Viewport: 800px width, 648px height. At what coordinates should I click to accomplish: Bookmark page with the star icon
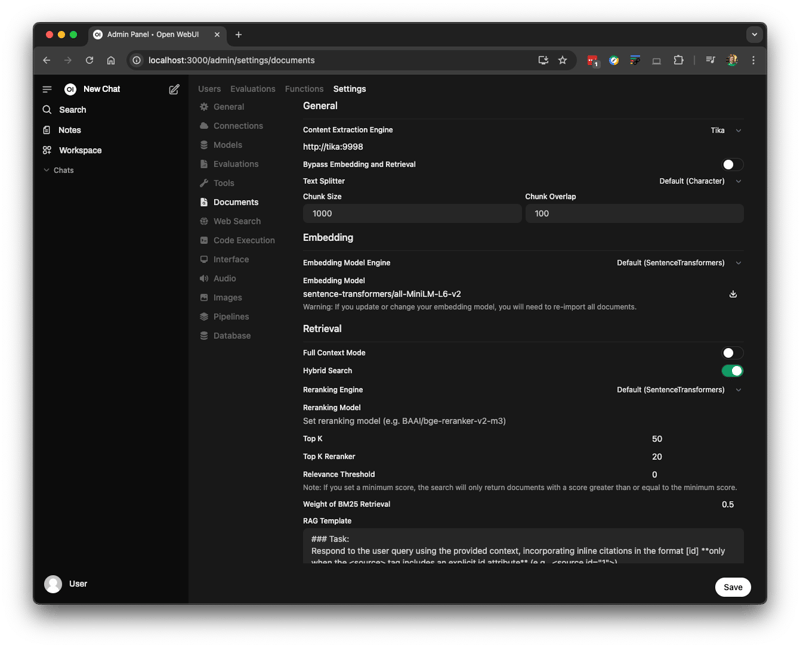pyautogui.click(x=562, y=60)
